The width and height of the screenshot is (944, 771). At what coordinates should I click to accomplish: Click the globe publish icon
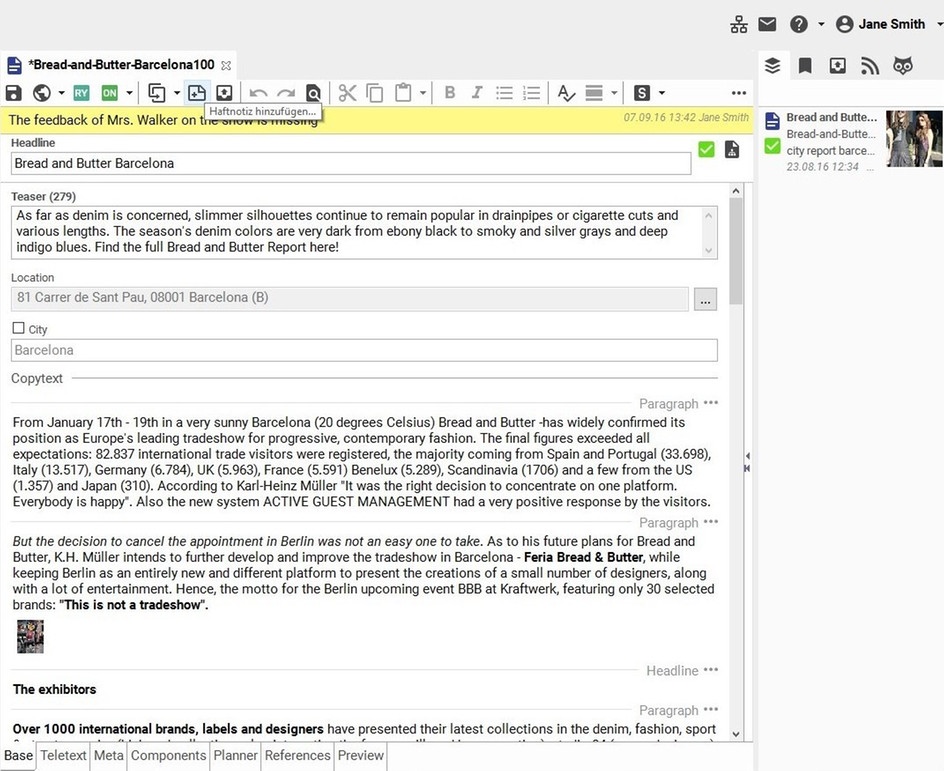42,93
